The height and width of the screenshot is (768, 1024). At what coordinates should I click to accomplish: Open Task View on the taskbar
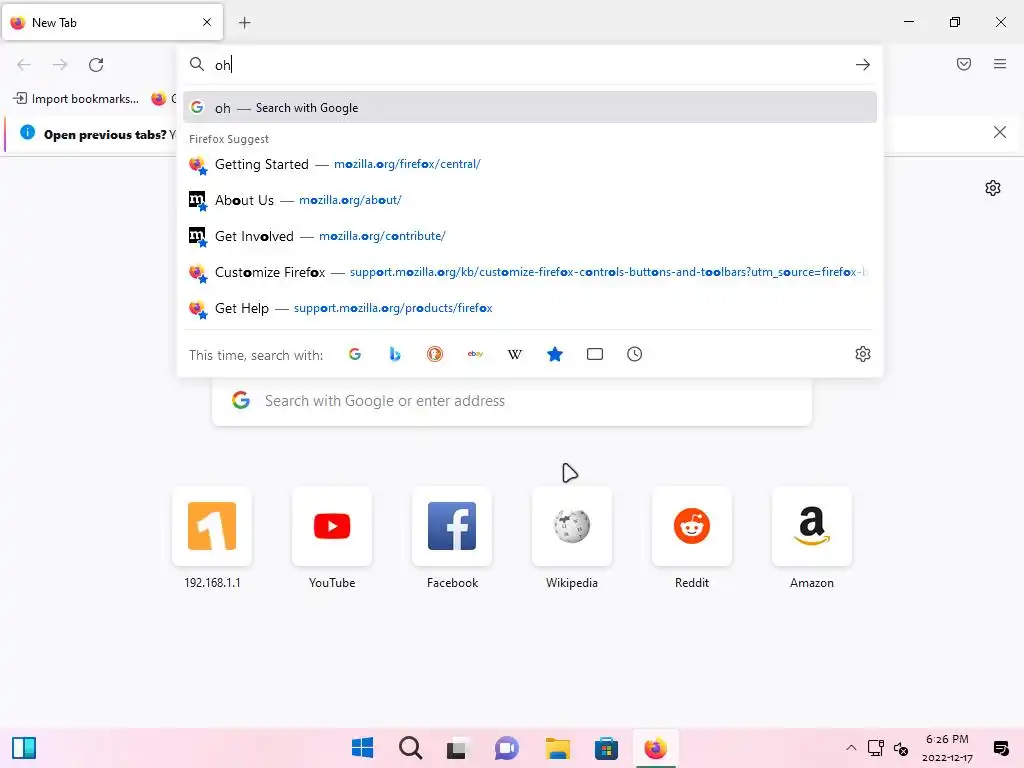[x=458, y=748]
